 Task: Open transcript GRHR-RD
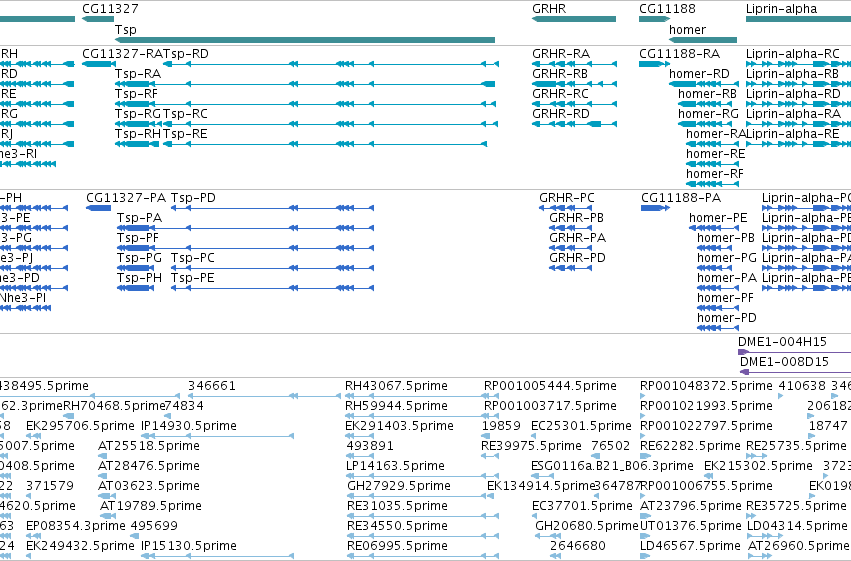561,114
